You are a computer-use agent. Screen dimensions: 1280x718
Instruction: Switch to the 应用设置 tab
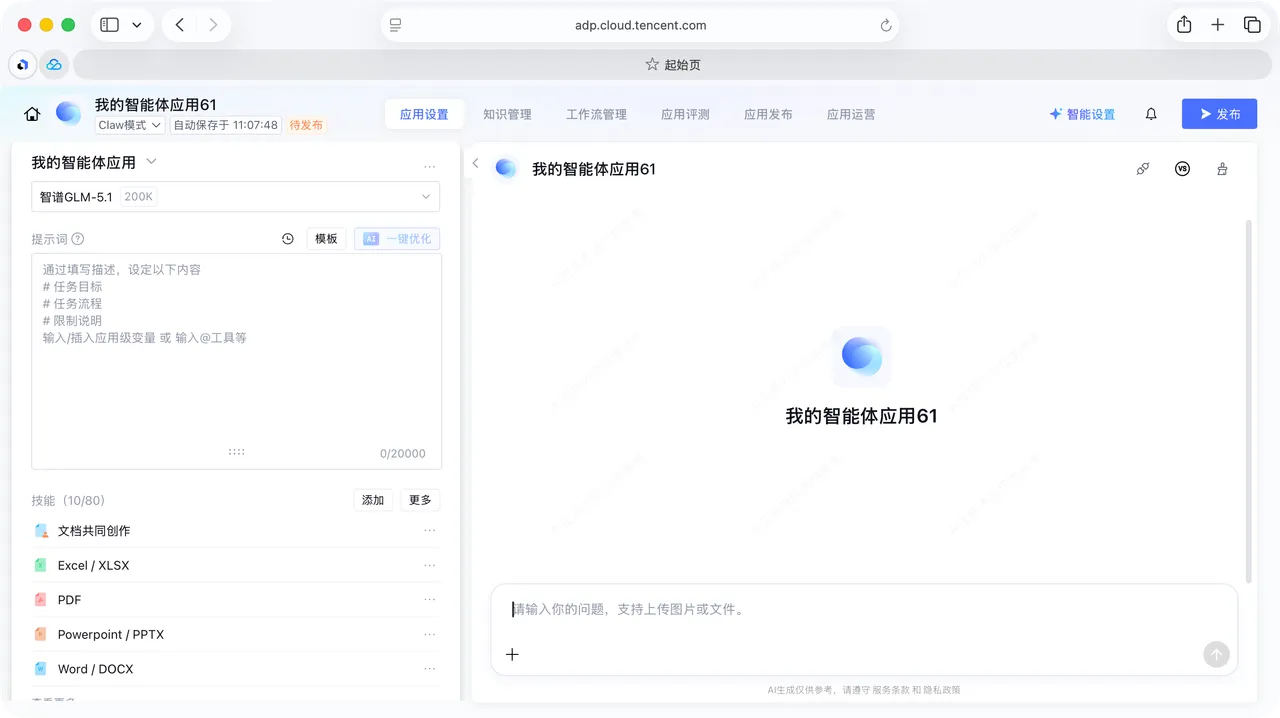point(424,114)
